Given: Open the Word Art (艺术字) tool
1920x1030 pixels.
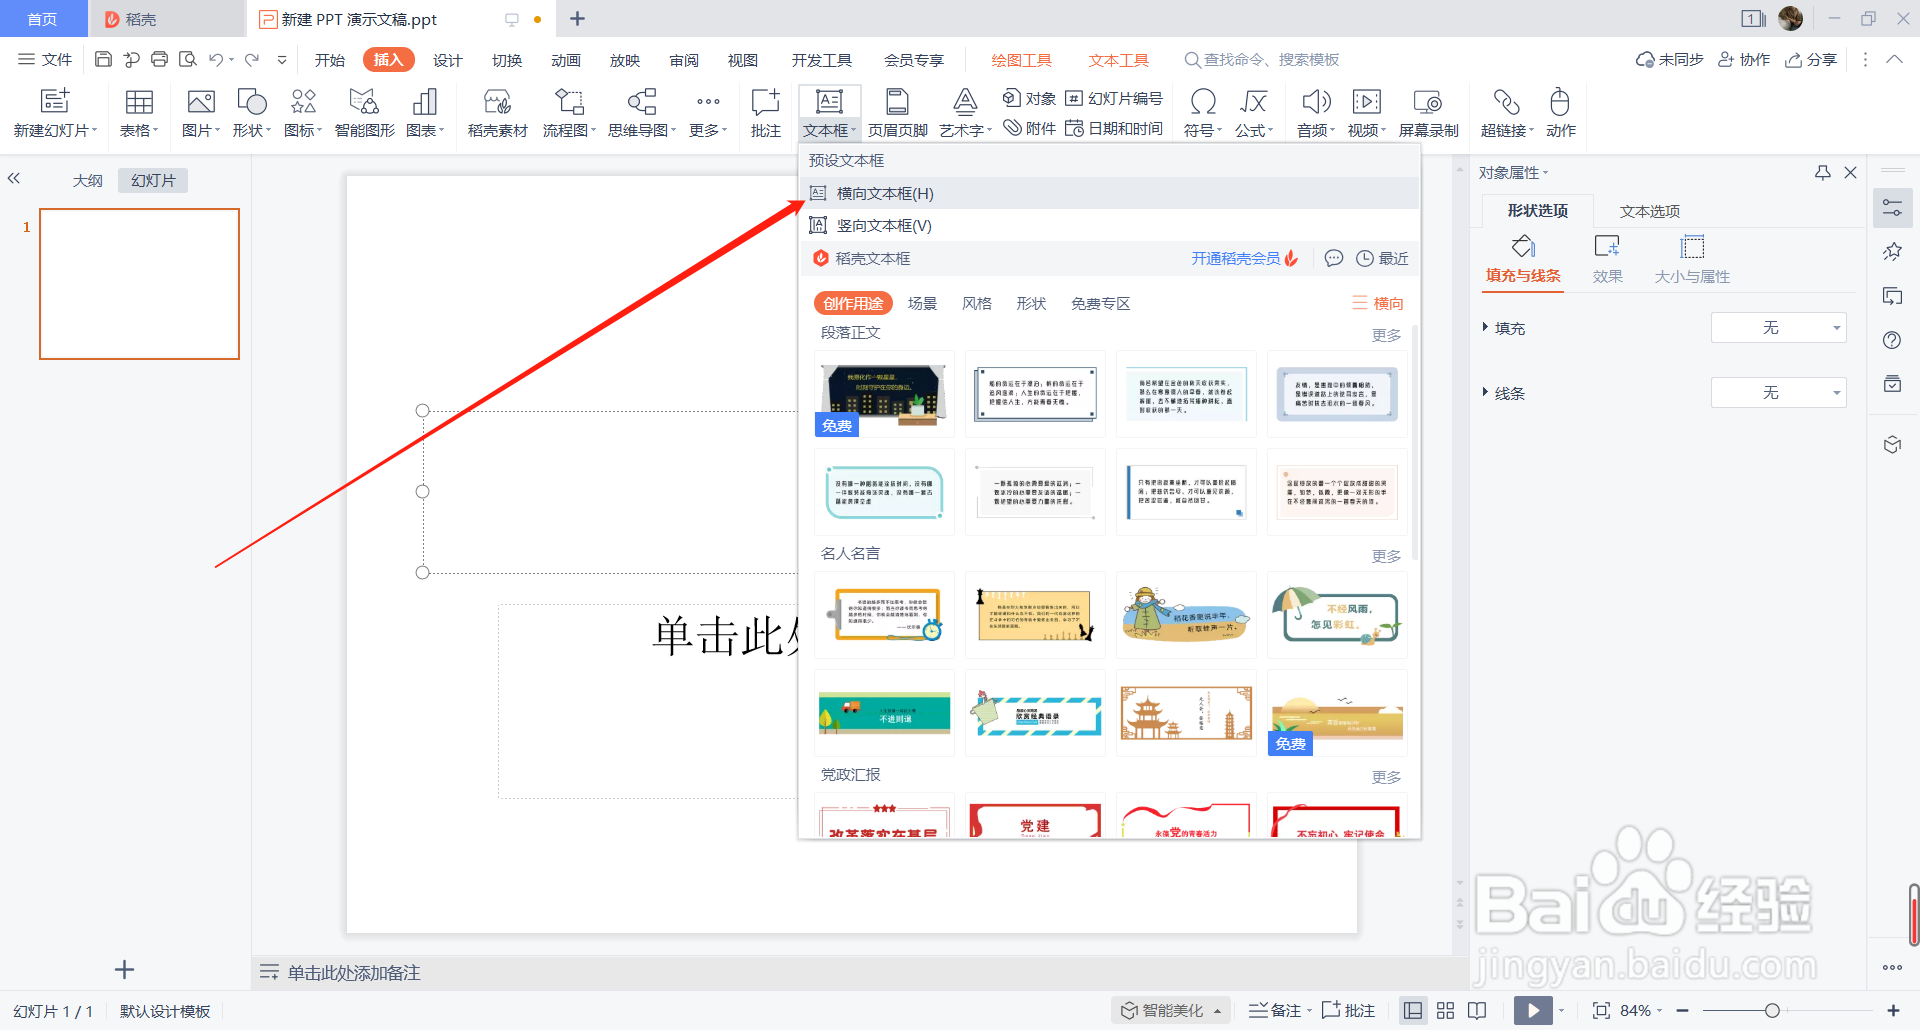Looking at the screenshot, I should pyautogui.click(x=965, y=112).
